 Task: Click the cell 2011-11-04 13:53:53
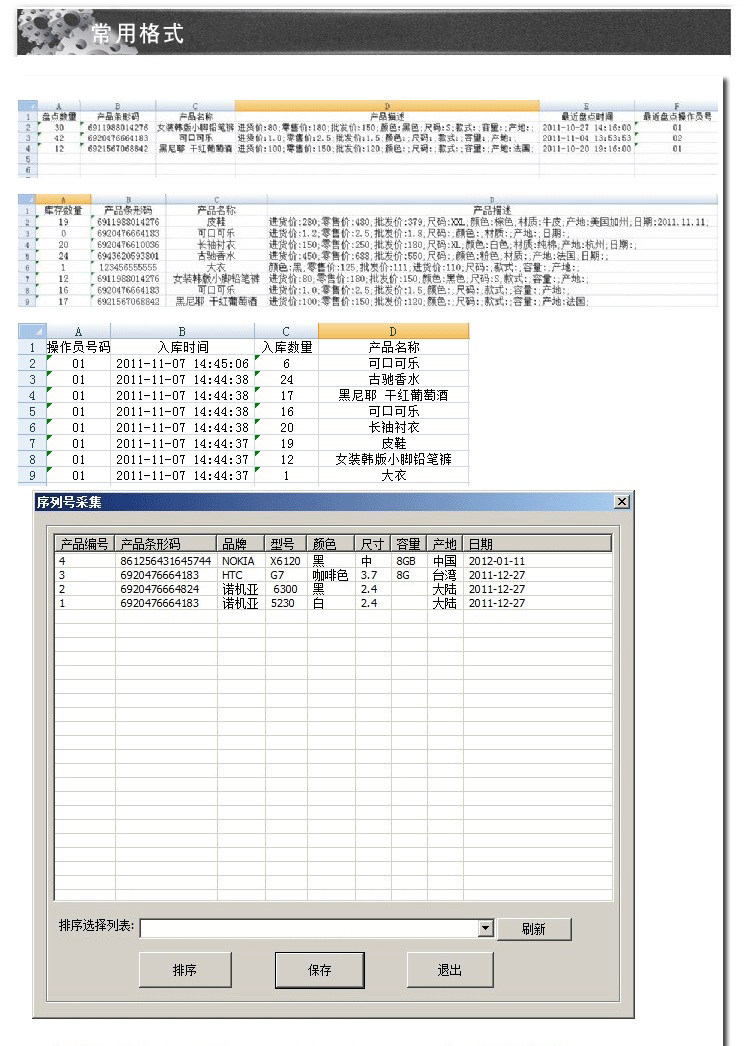(x=587, y=138)
